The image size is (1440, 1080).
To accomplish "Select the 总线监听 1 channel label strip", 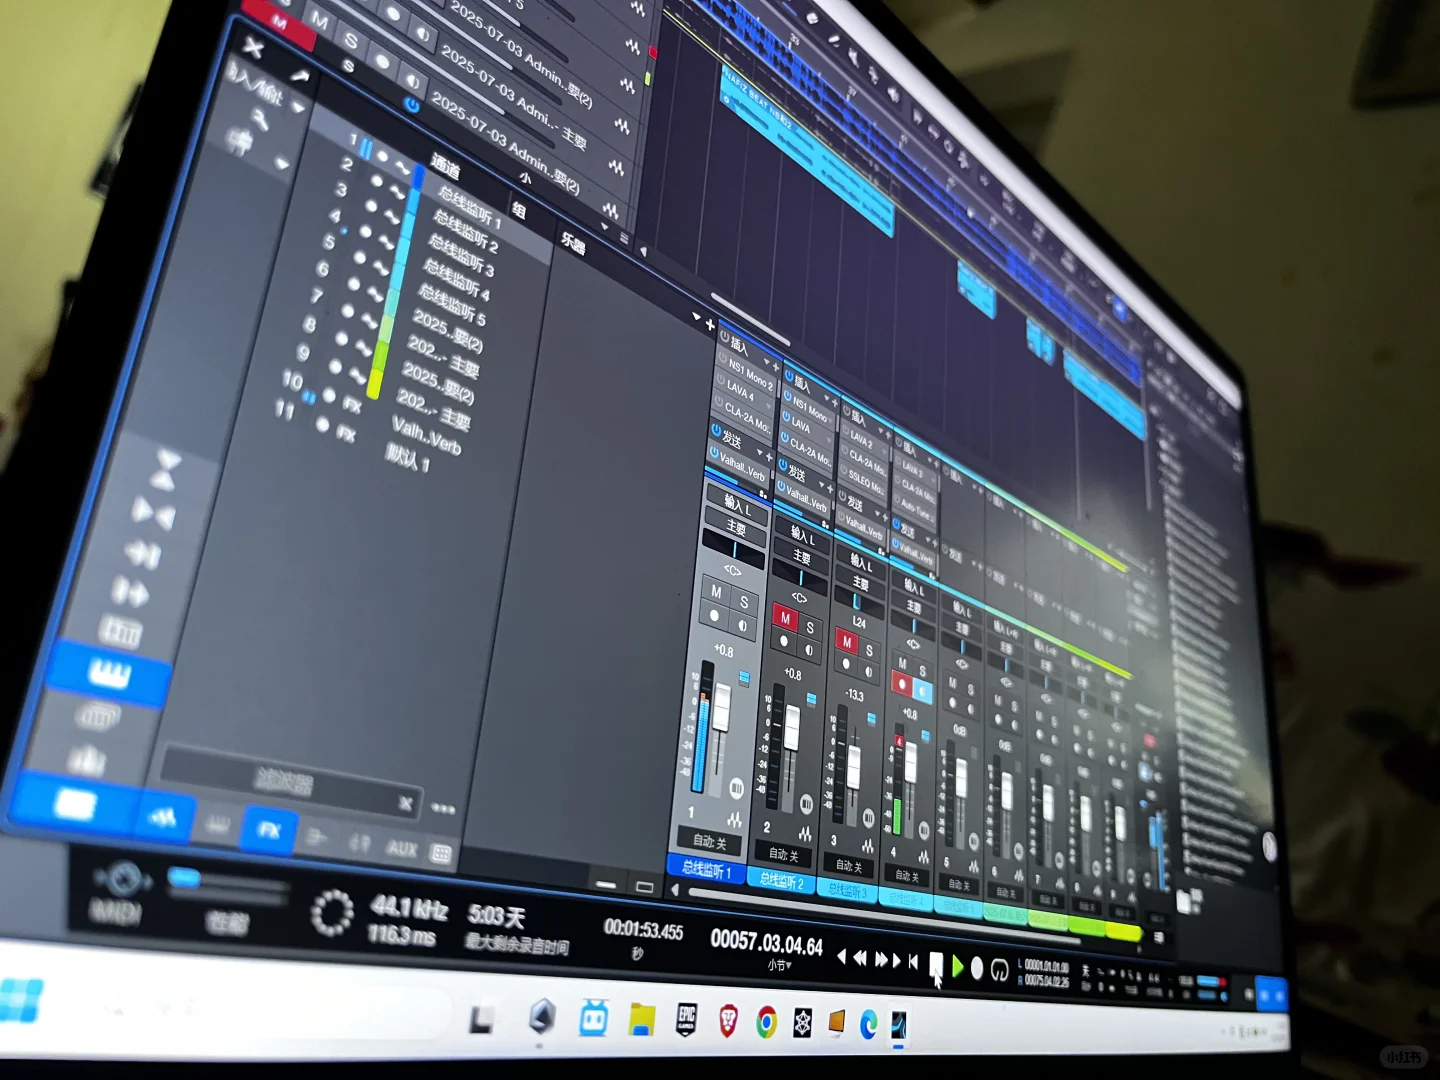I will [x=705, y=869].
